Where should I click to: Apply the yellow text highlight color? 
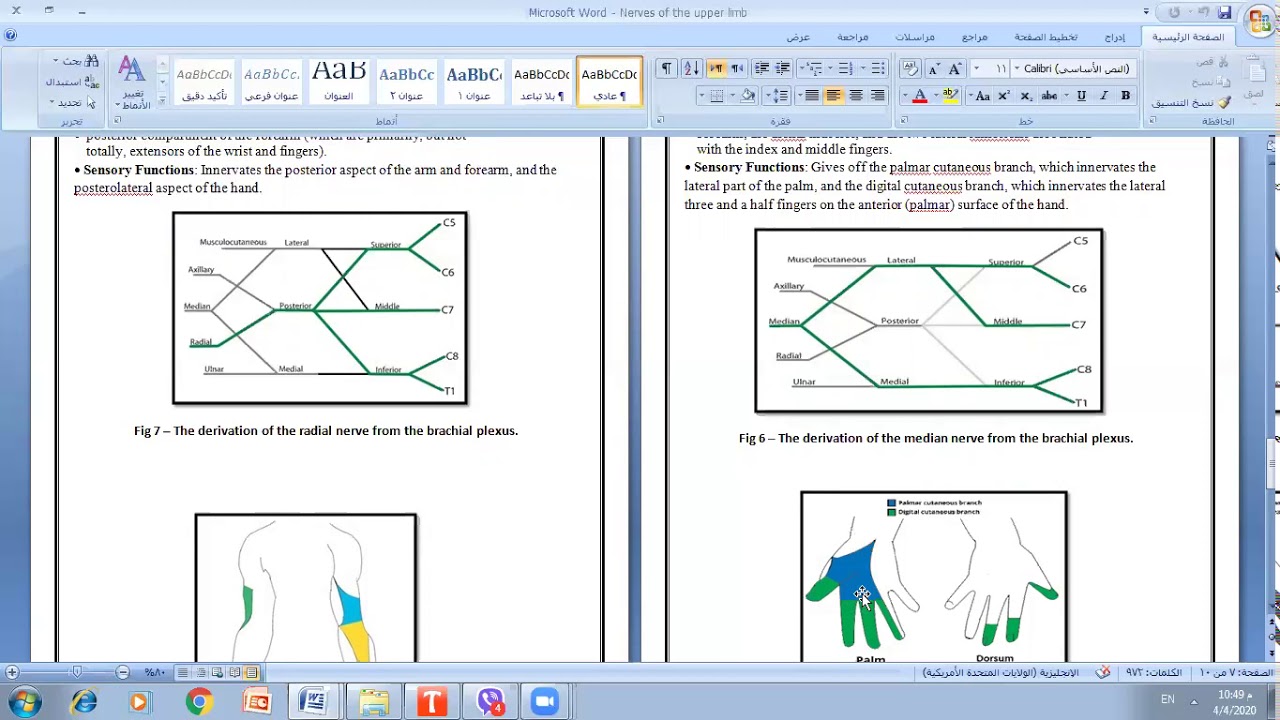pos(950,96)
